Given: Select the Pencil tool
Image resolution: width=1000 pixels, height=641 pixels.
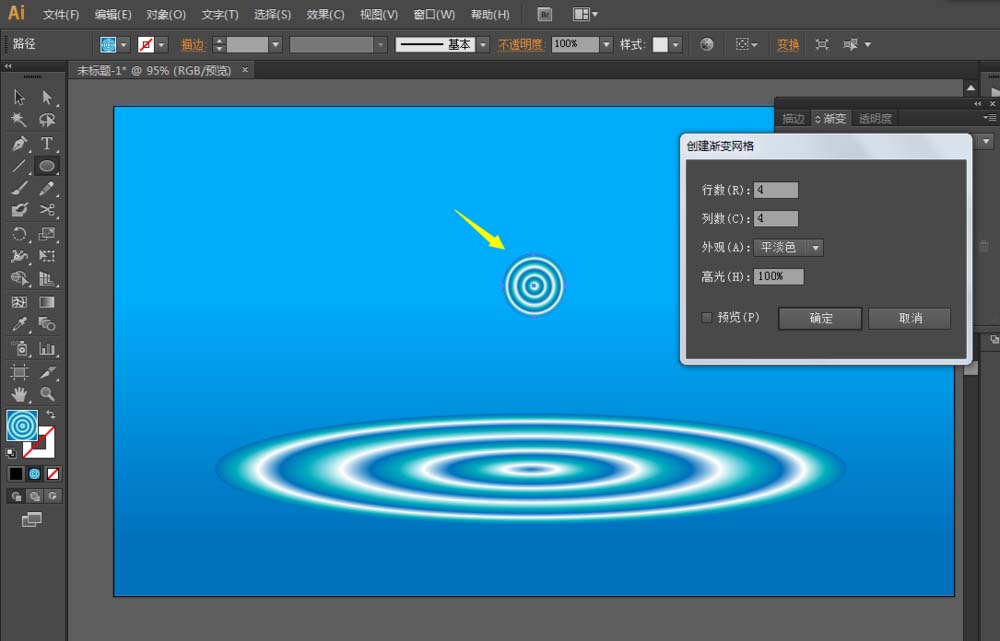Looking at the screenshot, I should click(x=47, y=188).
